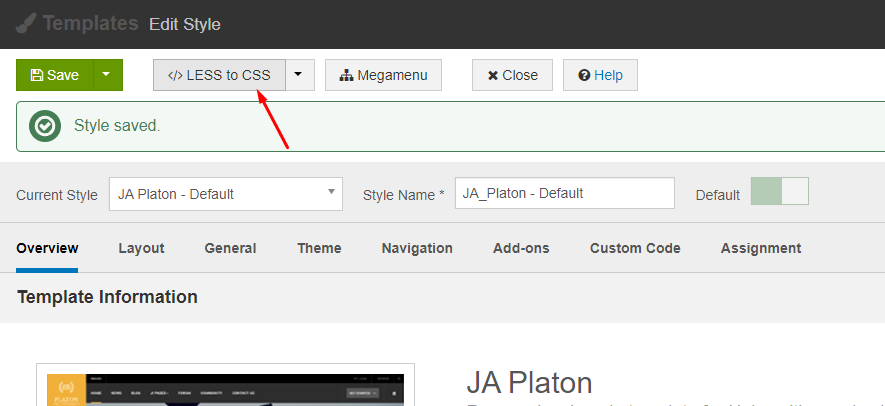Click the floppy disk Save icon

[37, 75]
